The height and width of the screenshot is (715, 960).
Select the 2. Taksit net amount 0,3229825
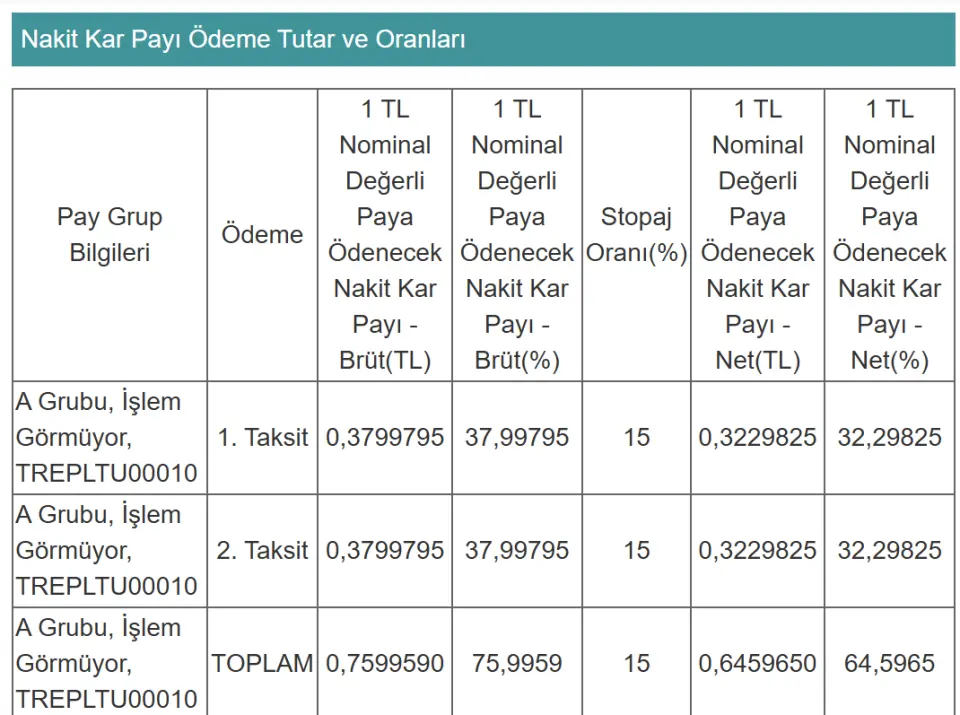pos(757,550)
